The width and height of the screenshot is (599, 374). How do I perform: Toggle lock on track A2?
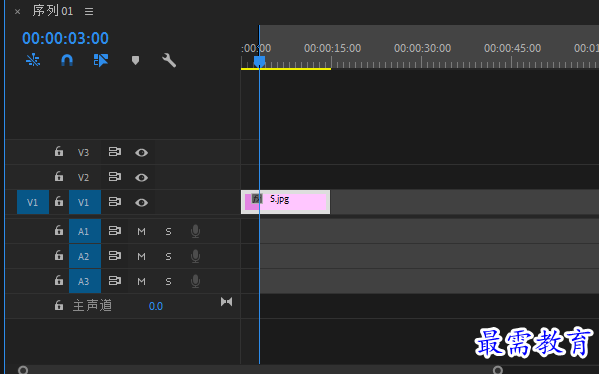pyautogui.click(x=58, y=255)
